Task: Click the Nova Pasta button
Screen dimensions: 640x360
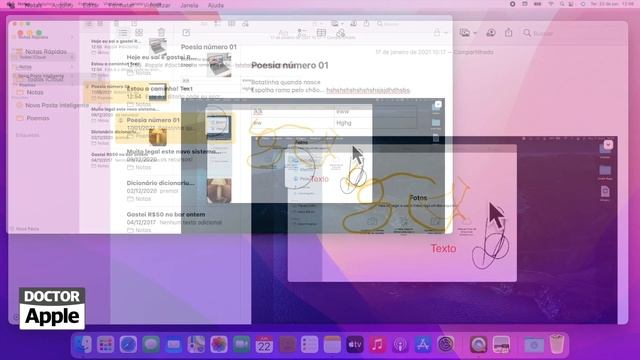Action: click(x=24, y=229)
